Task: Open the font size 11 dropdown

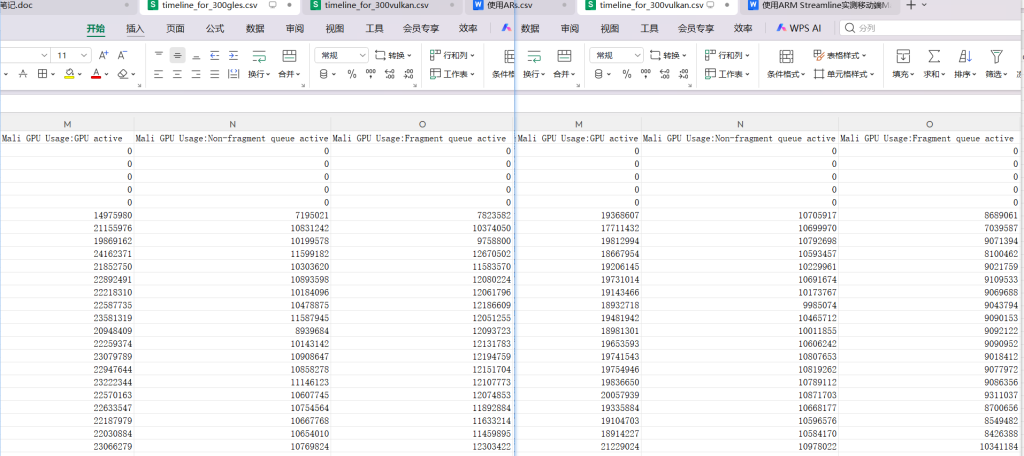Action: click(81, 56)
